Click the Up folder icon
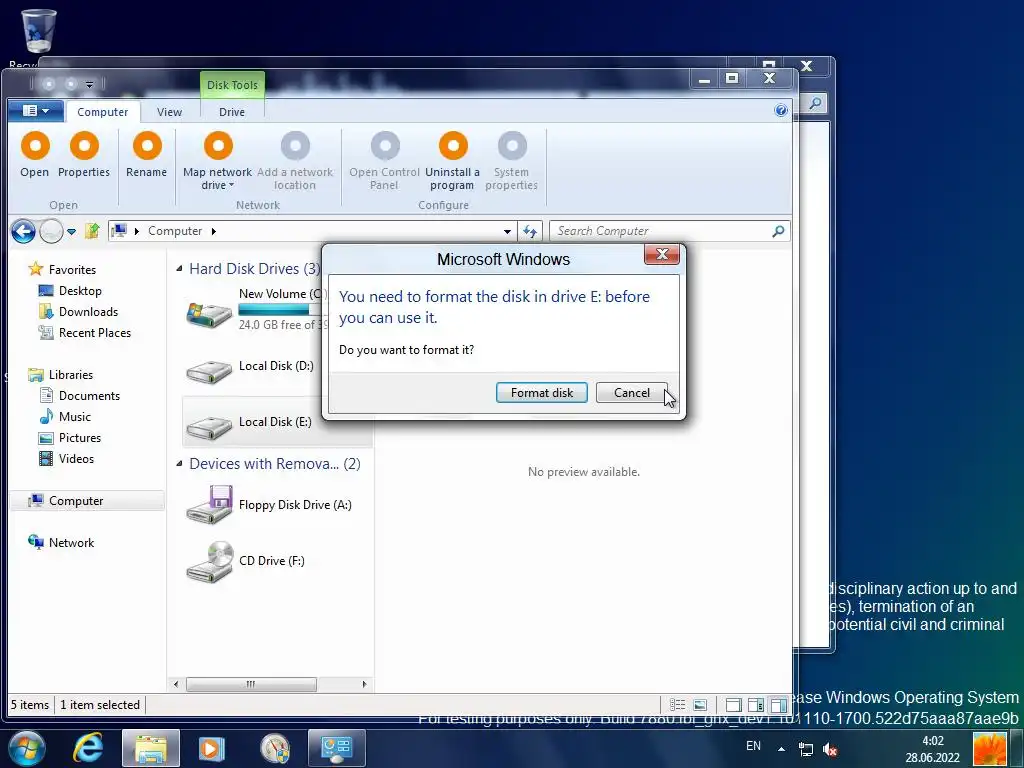Viewport: 1024px width, 768px height. (92, 231)
